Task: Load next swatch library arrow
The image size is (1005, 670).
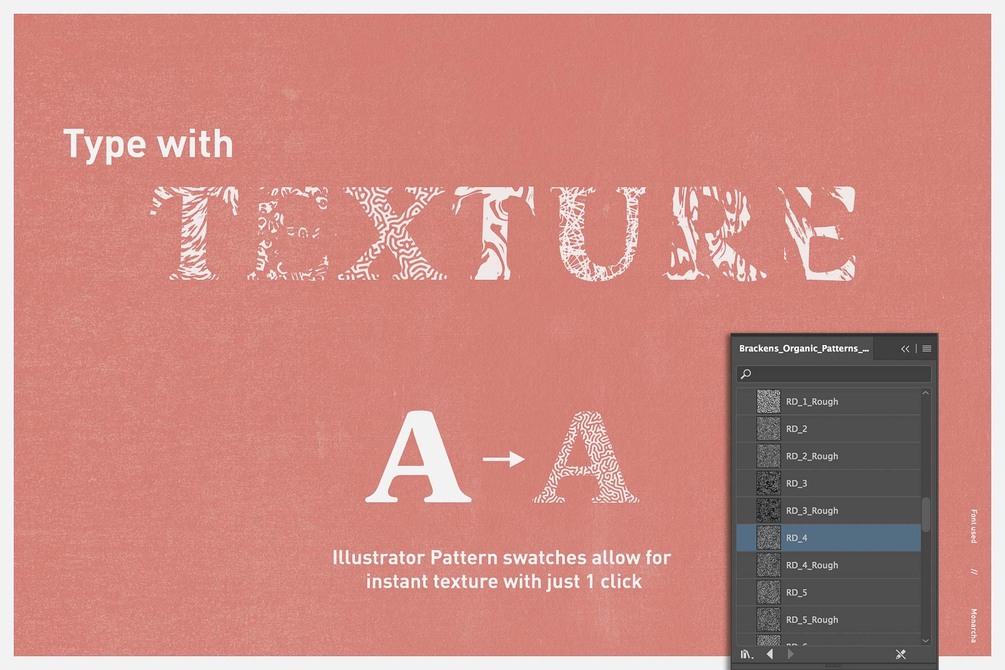Action: click(x=790, y=654)
